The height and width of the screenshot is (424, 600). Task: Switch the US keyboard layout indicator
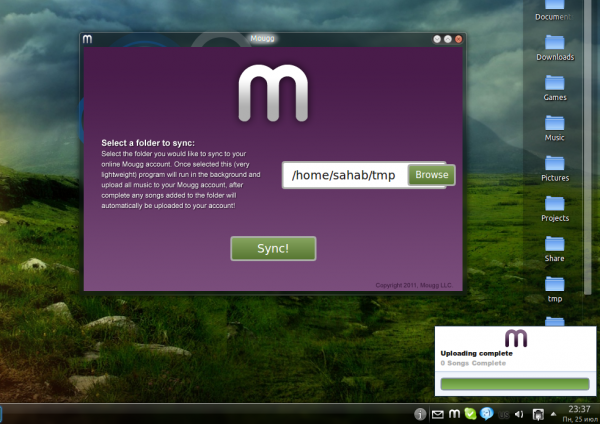pos(504,414)
